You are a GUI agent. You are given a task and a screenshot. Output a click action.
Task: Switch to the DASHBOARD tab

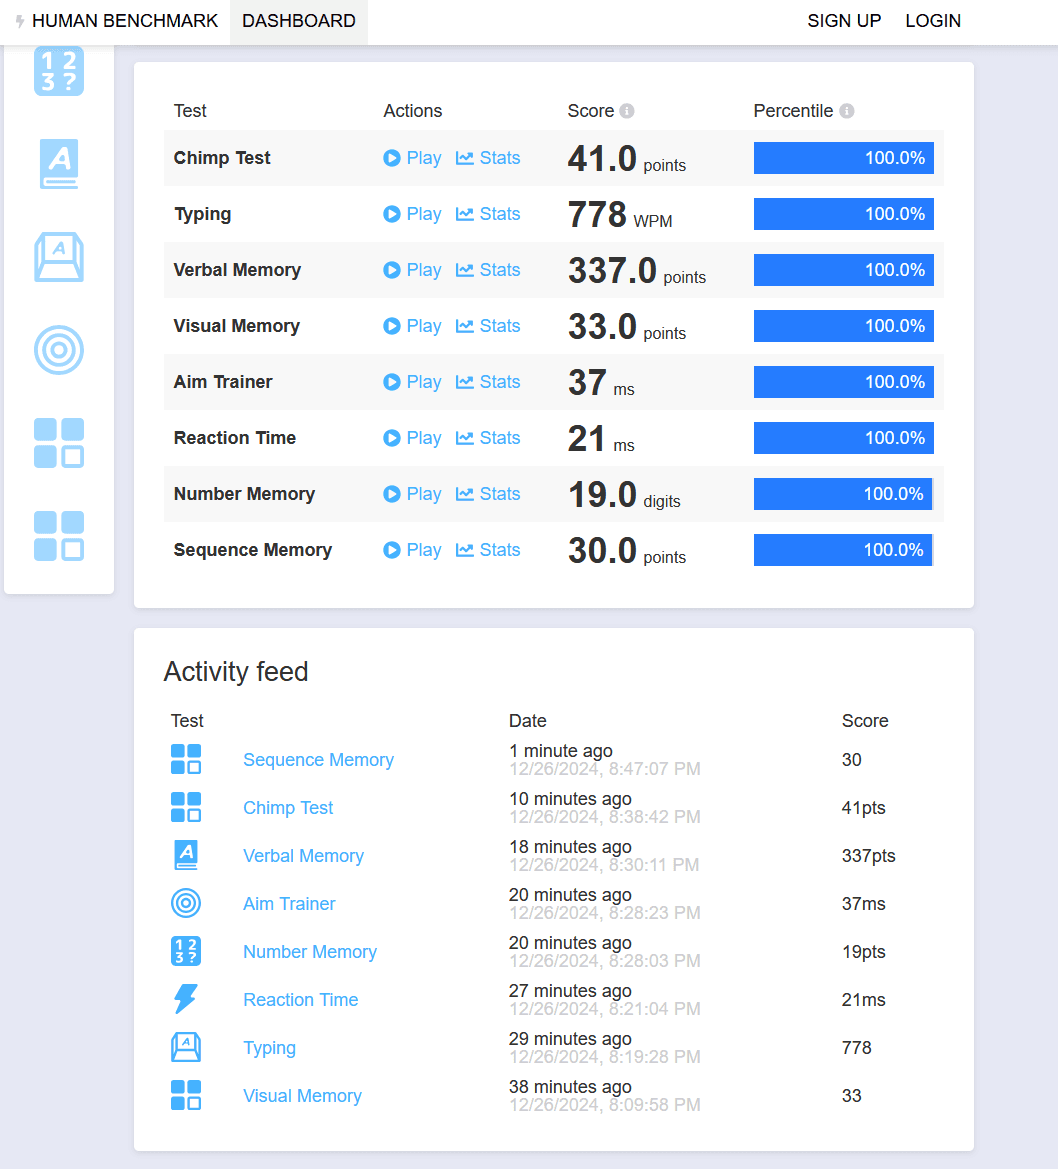298,20
